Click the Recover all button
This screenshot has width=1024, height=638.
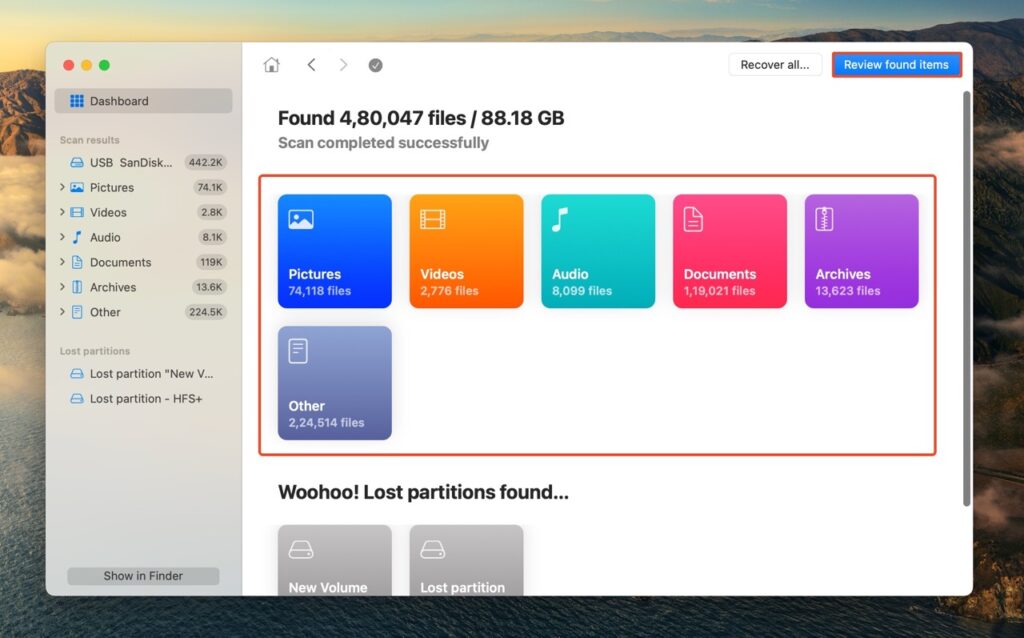[x=775, y=64]
